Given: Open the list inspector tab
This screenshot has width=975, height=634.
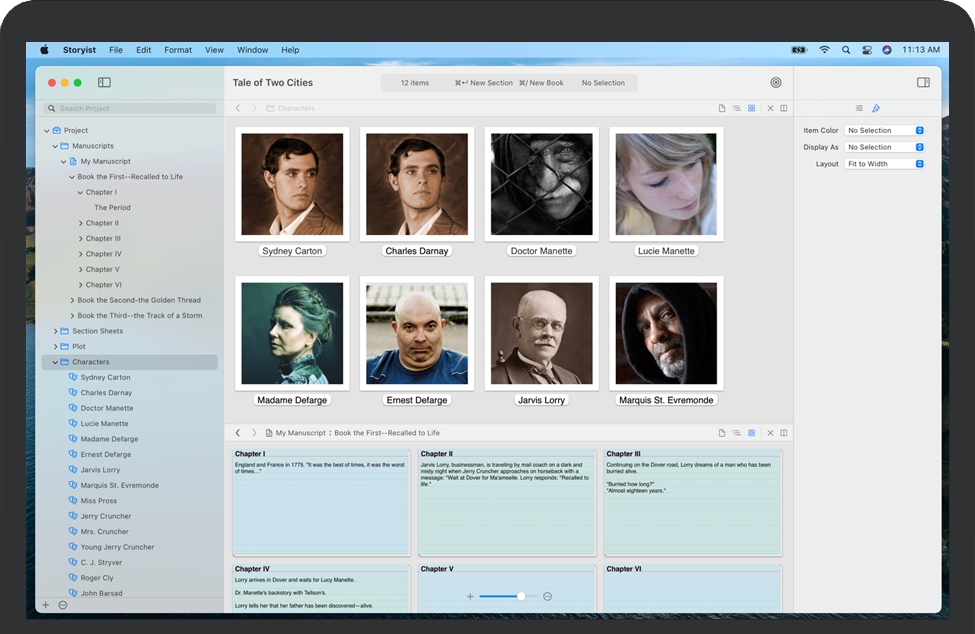Looking at the screenshot, I should pyautogui.click(x=859, y=108).
